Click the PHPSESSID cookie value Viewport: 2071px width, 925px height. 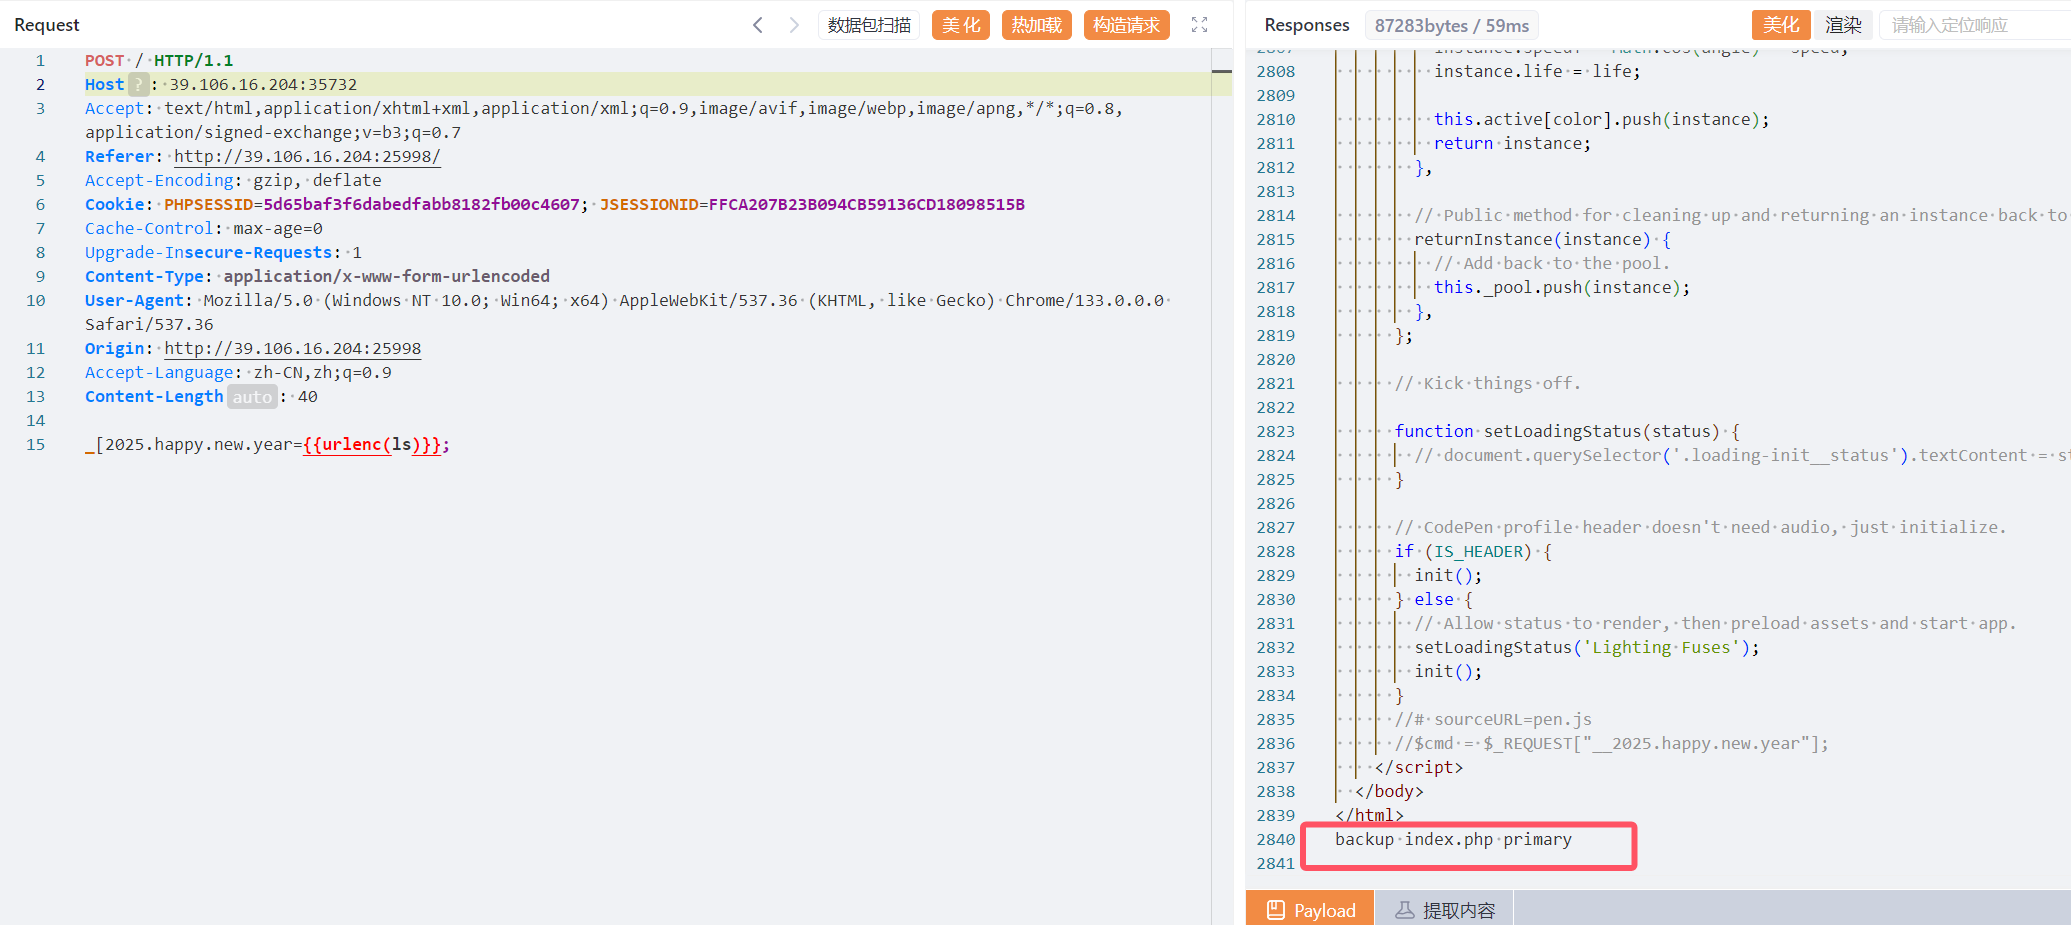[x=422, y=204]
